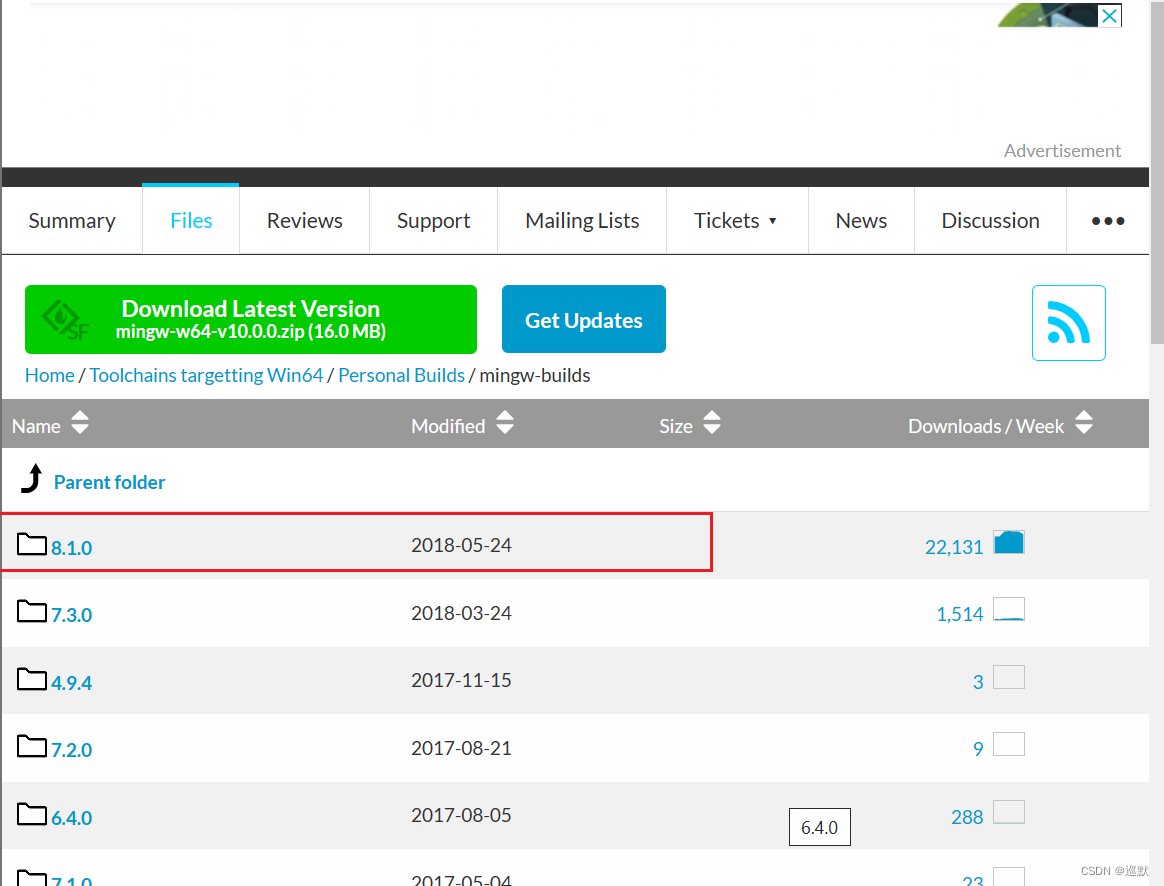Click the 2017-11-15 modified date
1164x886 pixels.
point(462,680)
